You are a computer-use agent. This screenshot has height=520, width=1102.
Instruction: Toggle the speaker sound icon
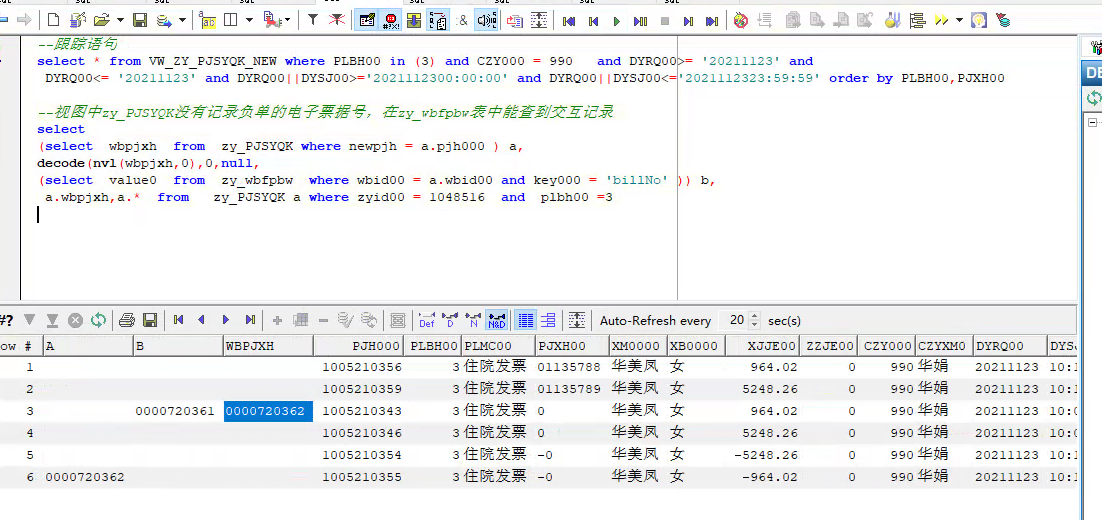[x=486, y=20]
